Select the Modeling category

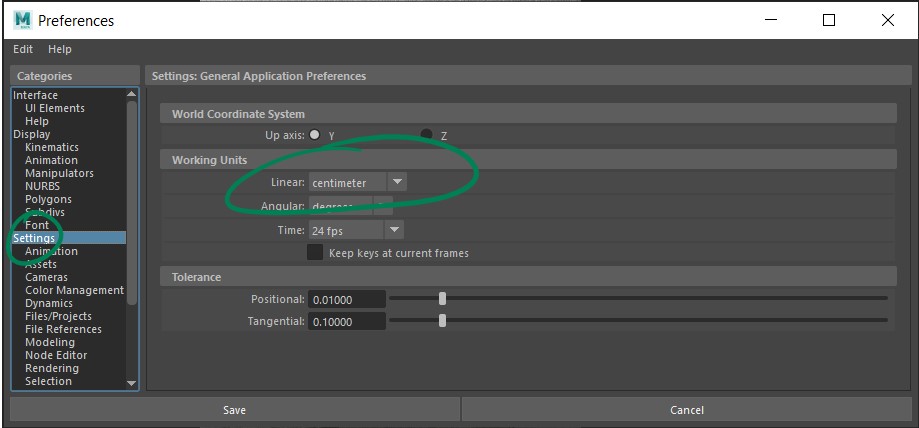(50, 342)
